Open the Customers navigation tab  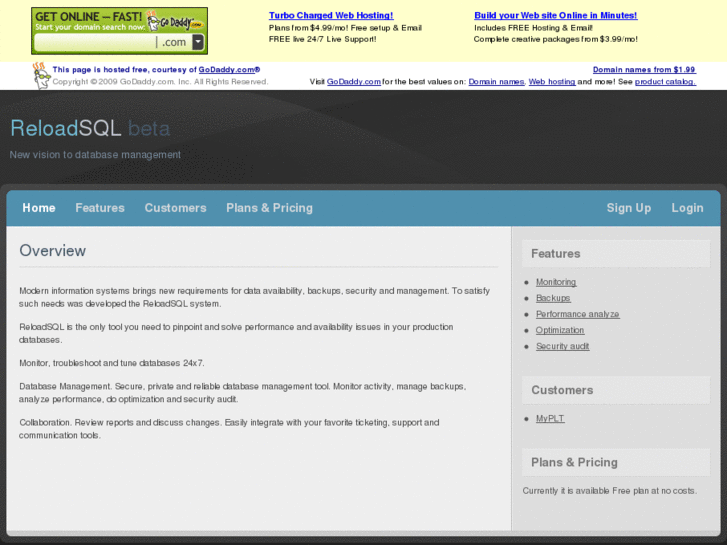[x=175, y=208]
